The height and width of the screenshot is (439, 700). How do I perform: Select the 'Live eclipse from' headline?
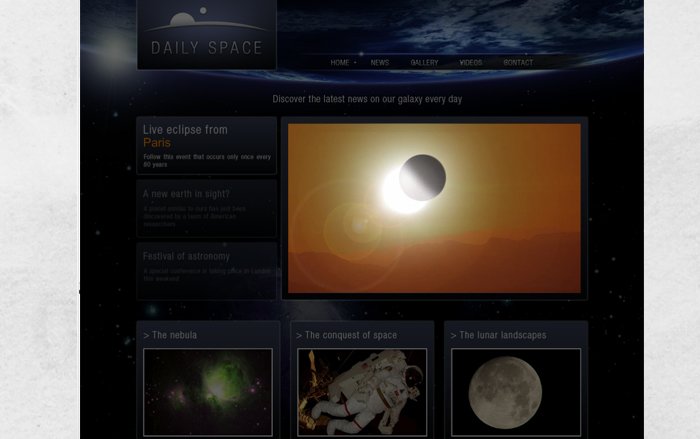coord(185,130)
